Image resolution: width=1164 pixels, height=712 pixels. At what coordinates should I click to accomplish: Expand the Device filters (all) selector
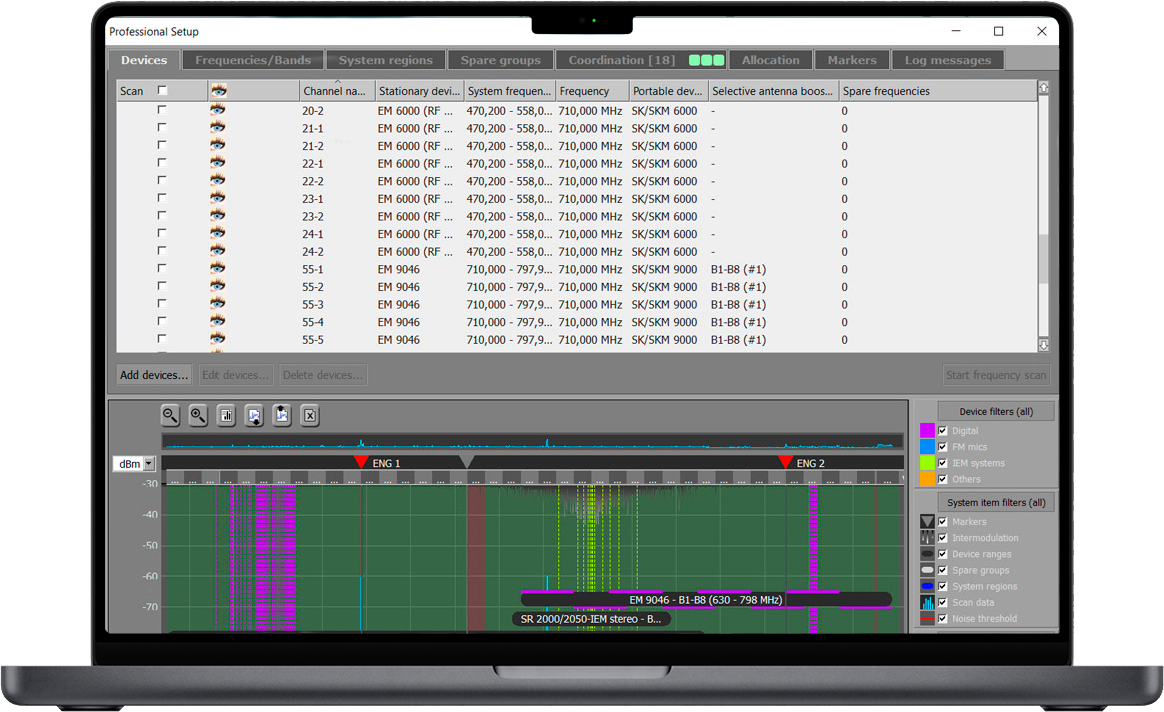pos(995,412)
